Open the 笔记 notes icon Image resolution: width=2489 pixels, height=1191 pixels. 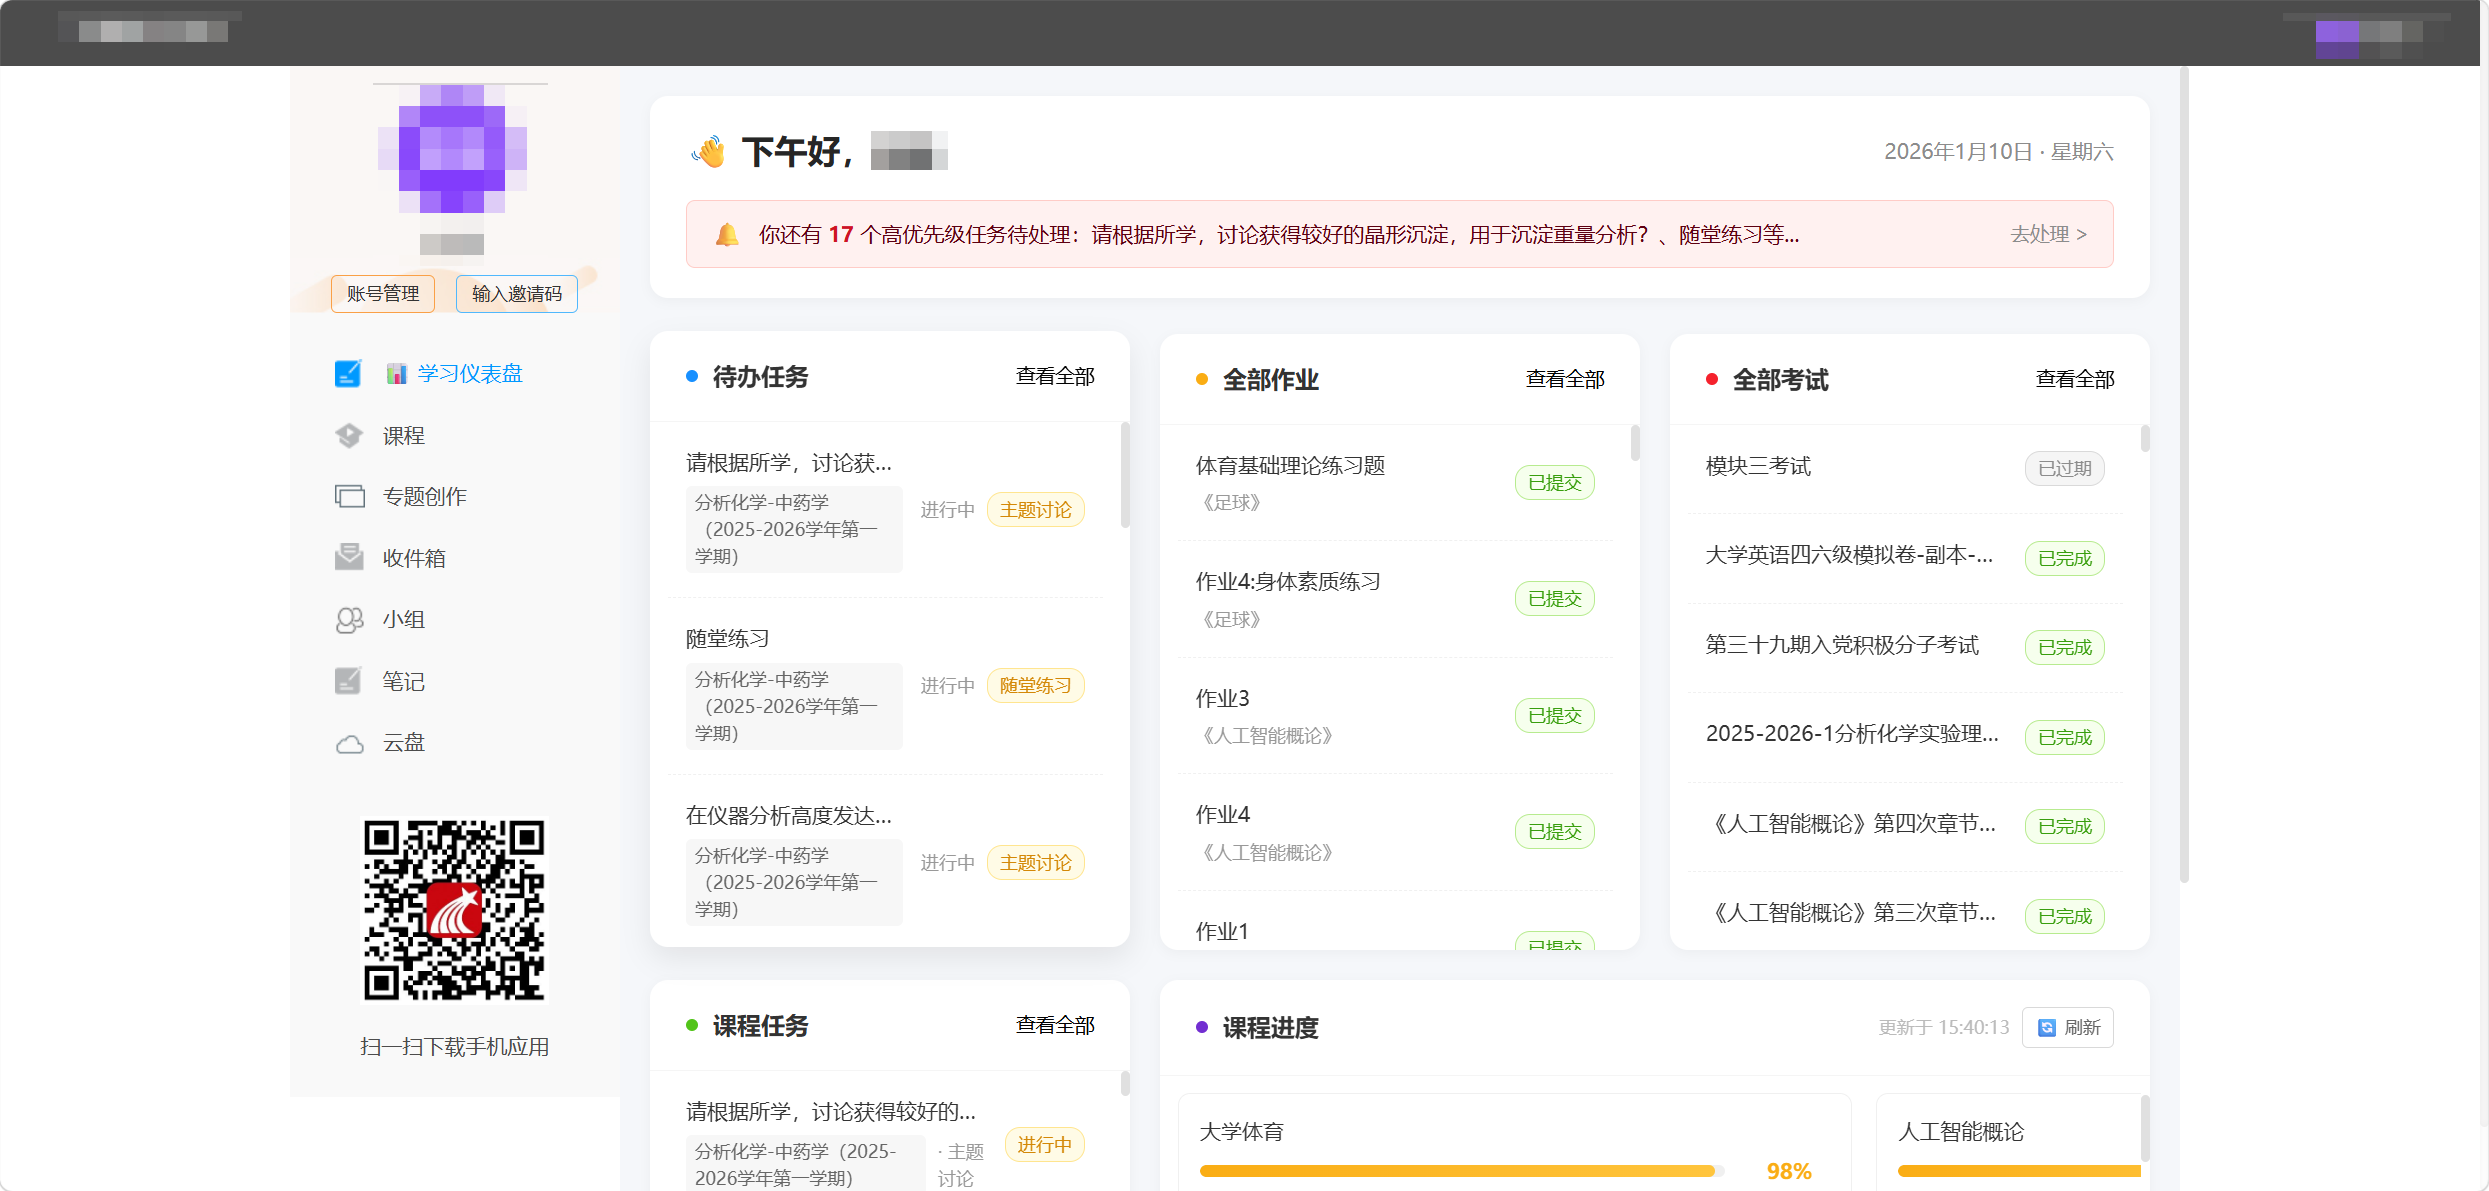click(x=349, y=680)
